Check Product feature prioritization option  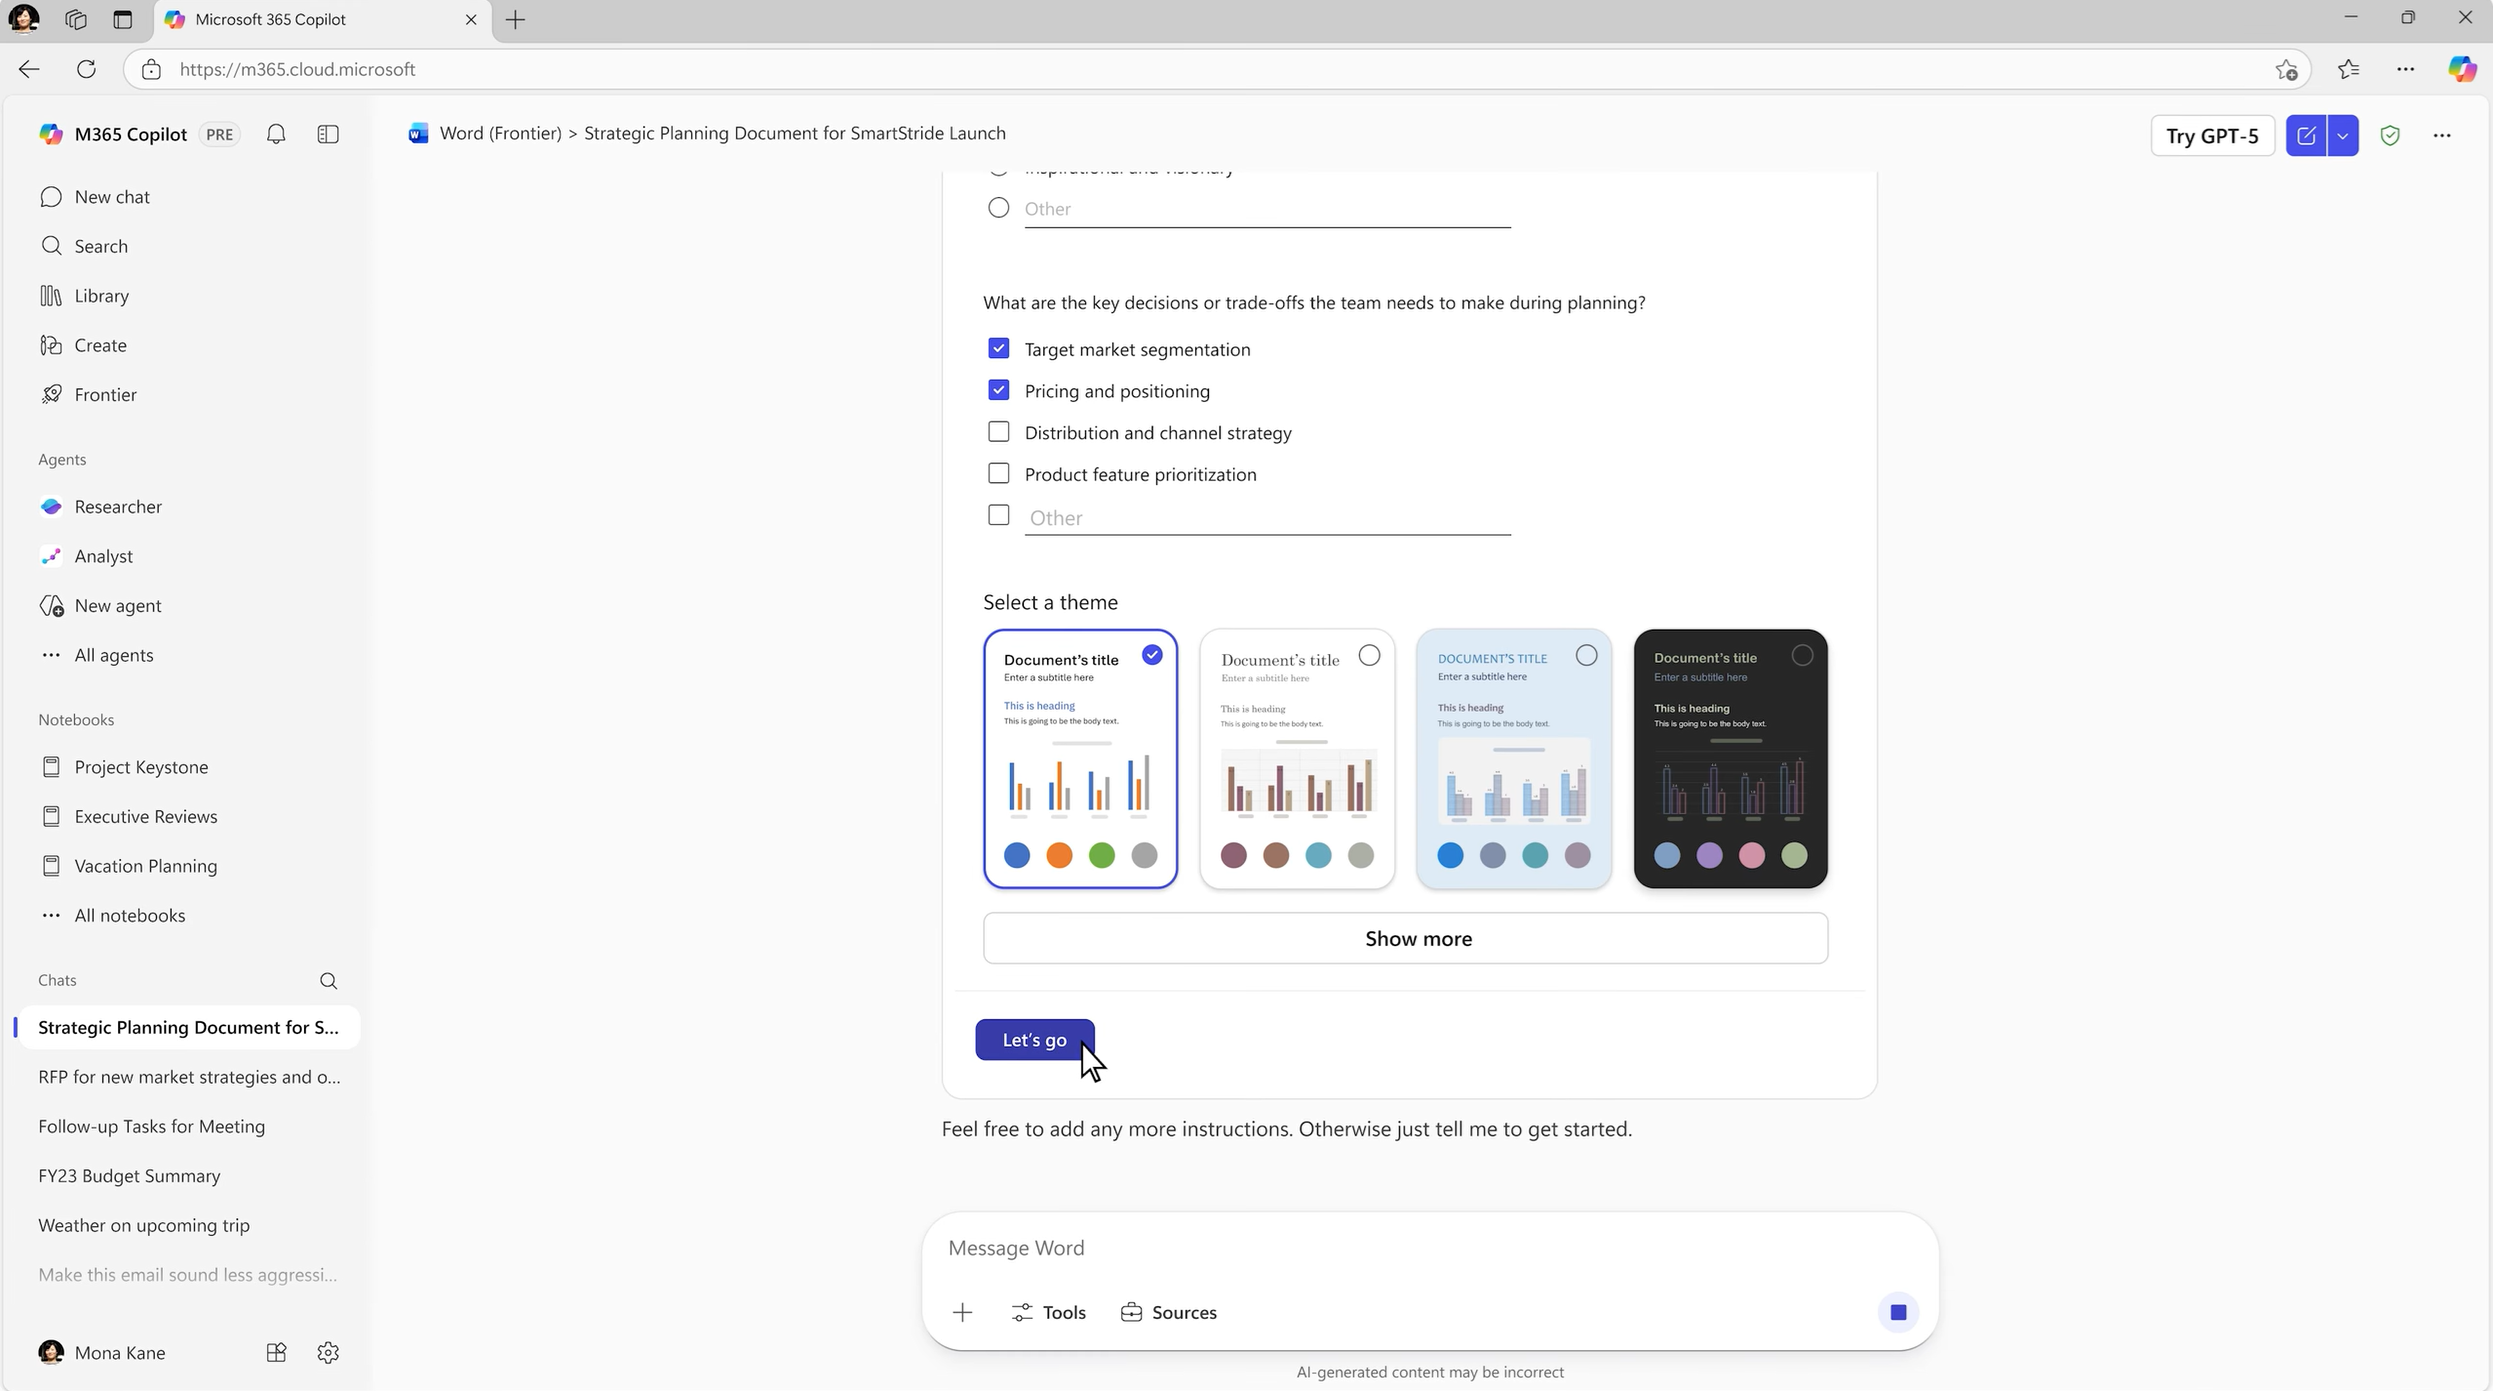coord(998,473)
